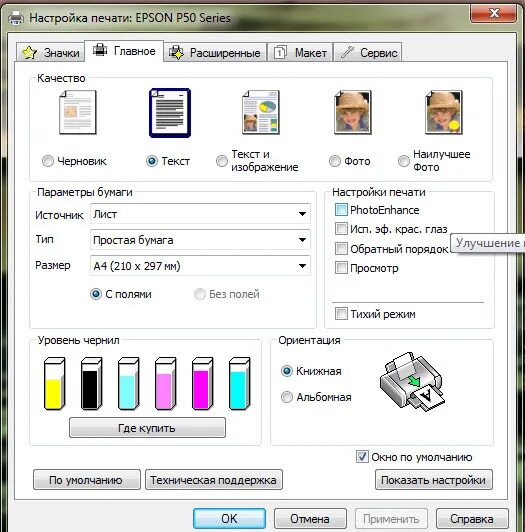Switch to the Главное tab

click(x=124, y=51)
